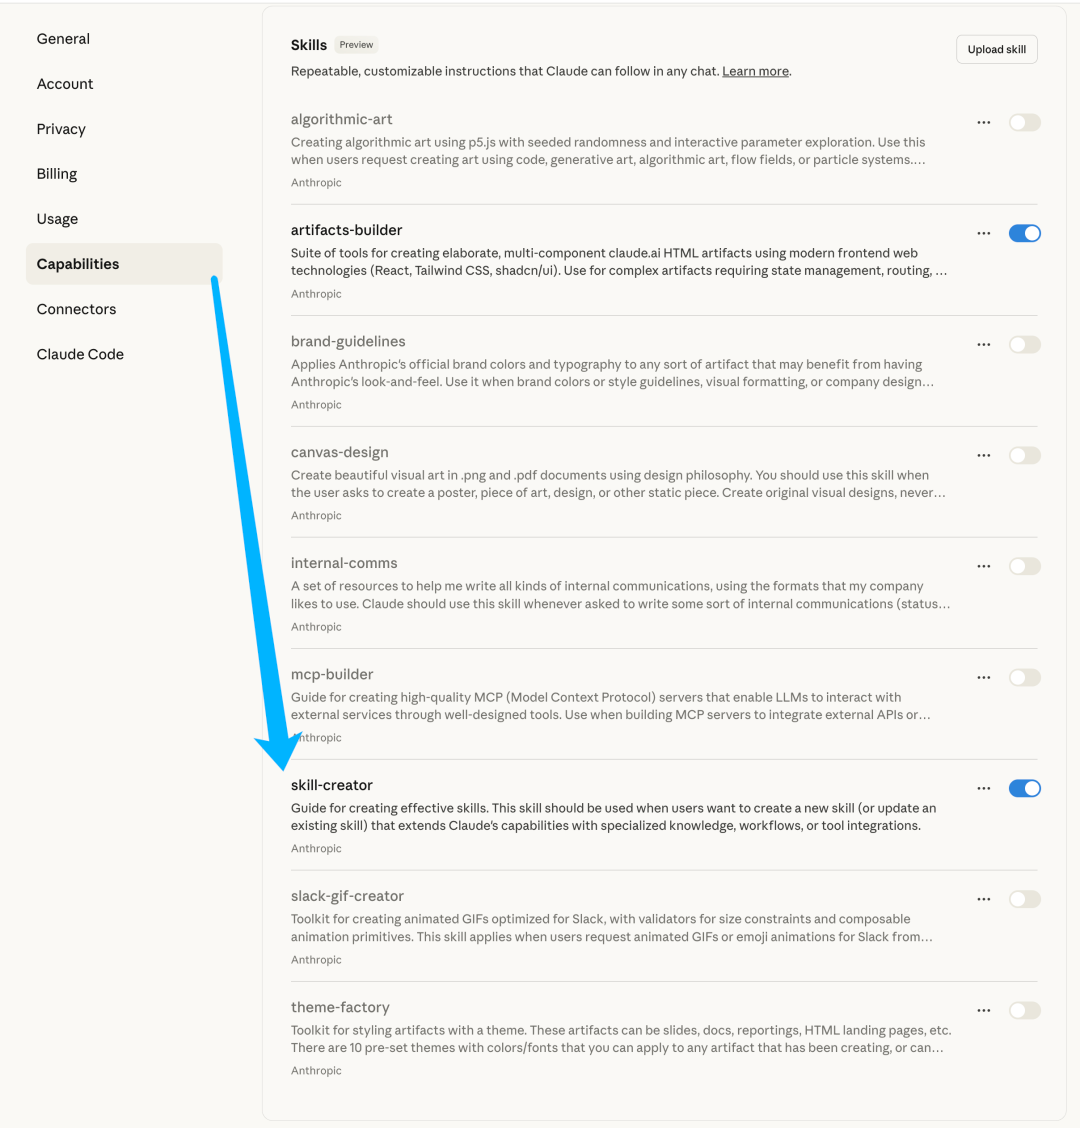Image resolution: width=1080 pixels, height=1128 pixels.
Task: Open the theme-factory three-dot menu
Action: (x=984, y=1011)
